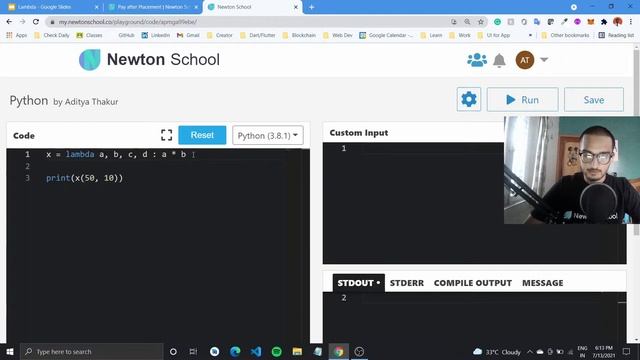Open the Work bookmark folder

point(460,36)
